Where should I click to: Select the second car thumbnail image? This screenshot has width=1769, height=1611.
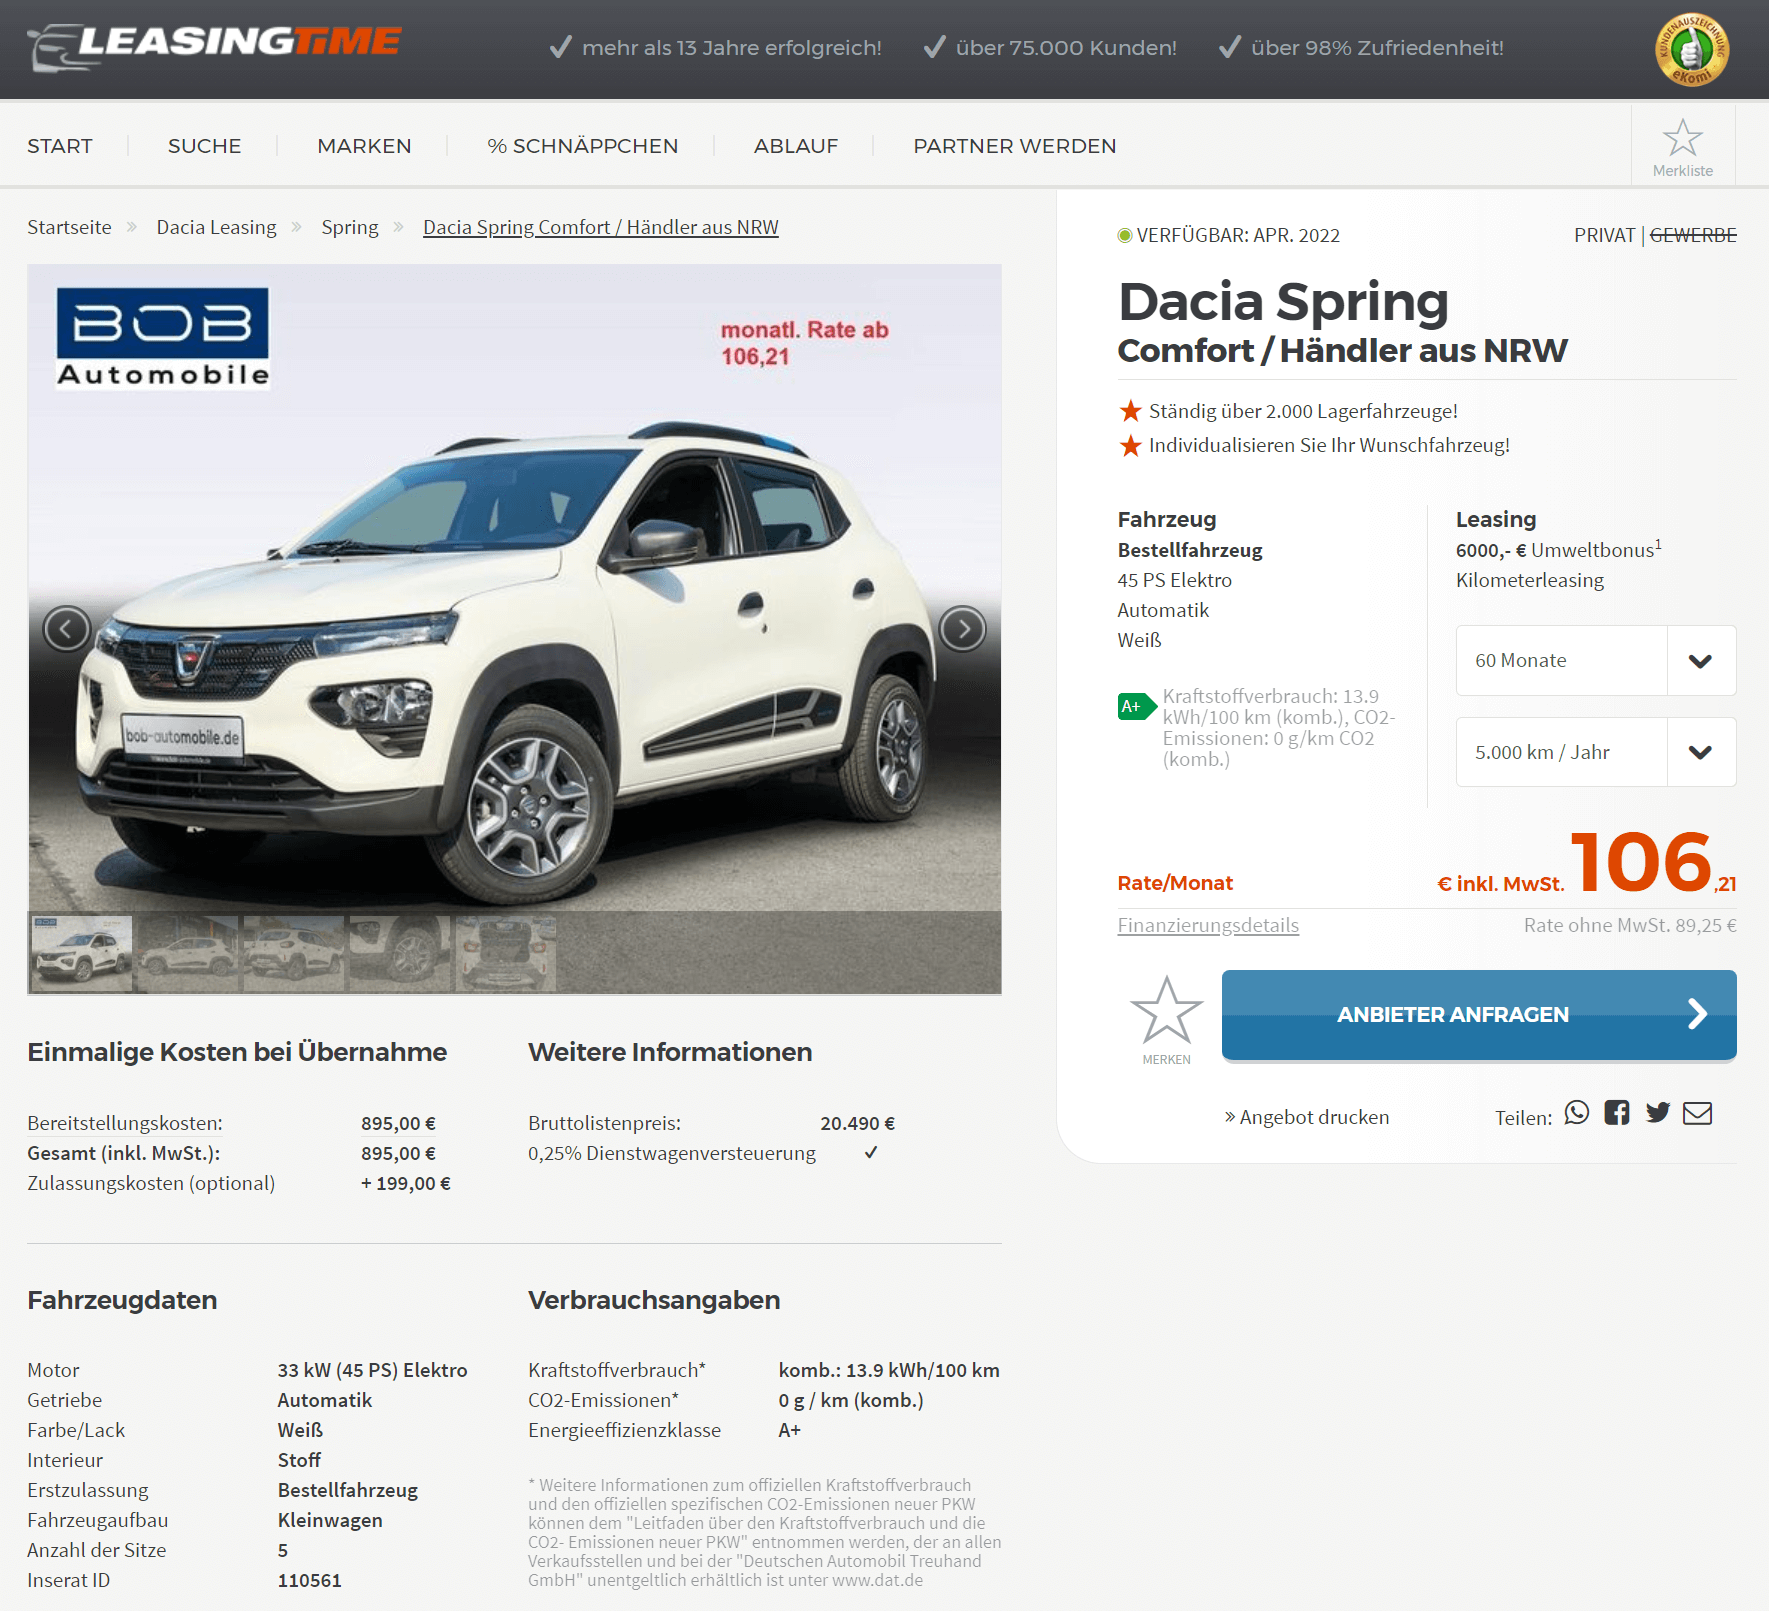tap(188, 954)
